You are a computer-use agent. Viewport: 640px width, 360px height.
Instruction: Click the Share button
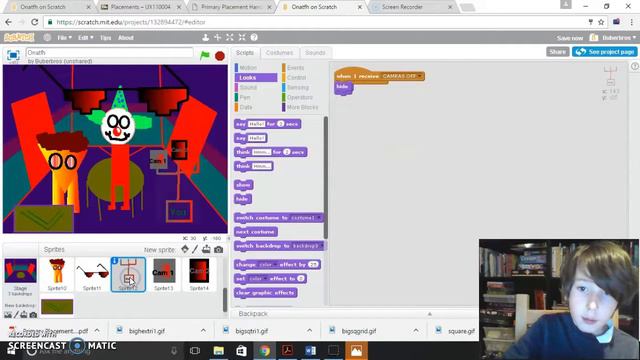coord(557,52)
